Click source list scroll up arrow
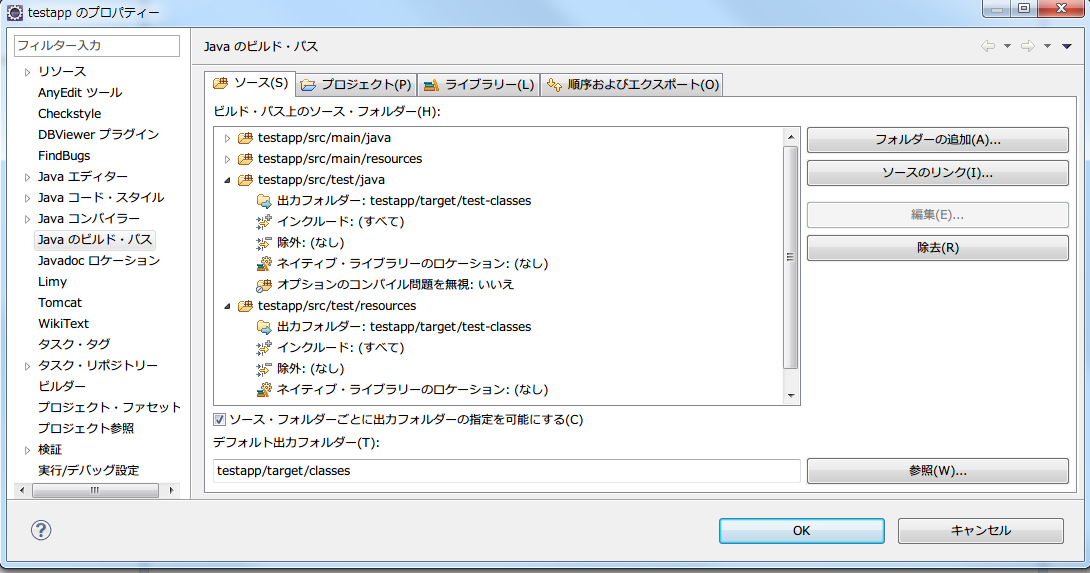1090x573 pixels. [790, 137]
